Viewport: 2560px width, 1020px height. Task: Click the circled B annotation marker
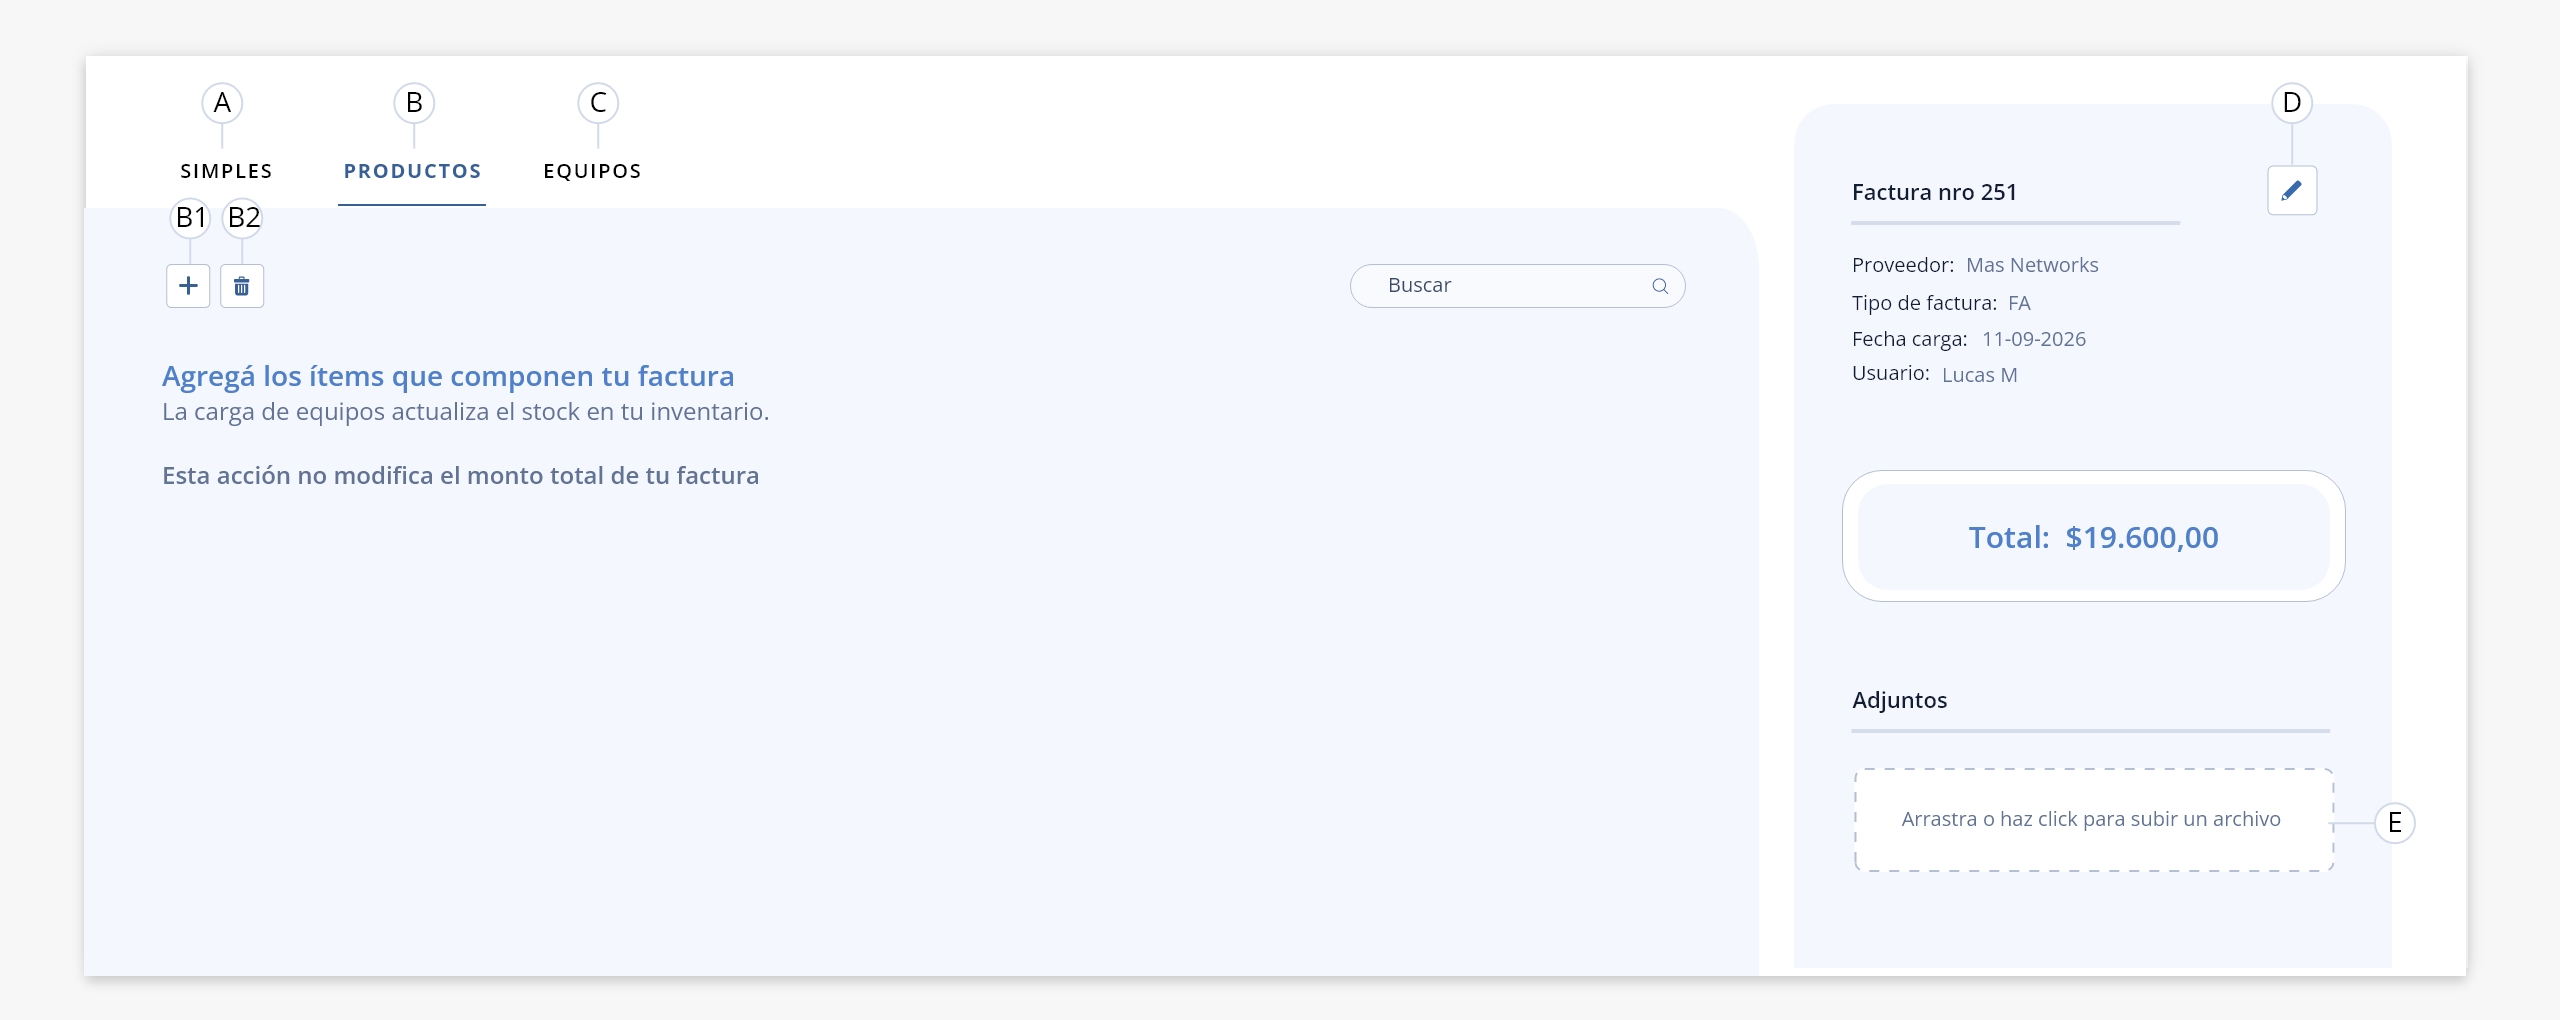pos(414,102)
